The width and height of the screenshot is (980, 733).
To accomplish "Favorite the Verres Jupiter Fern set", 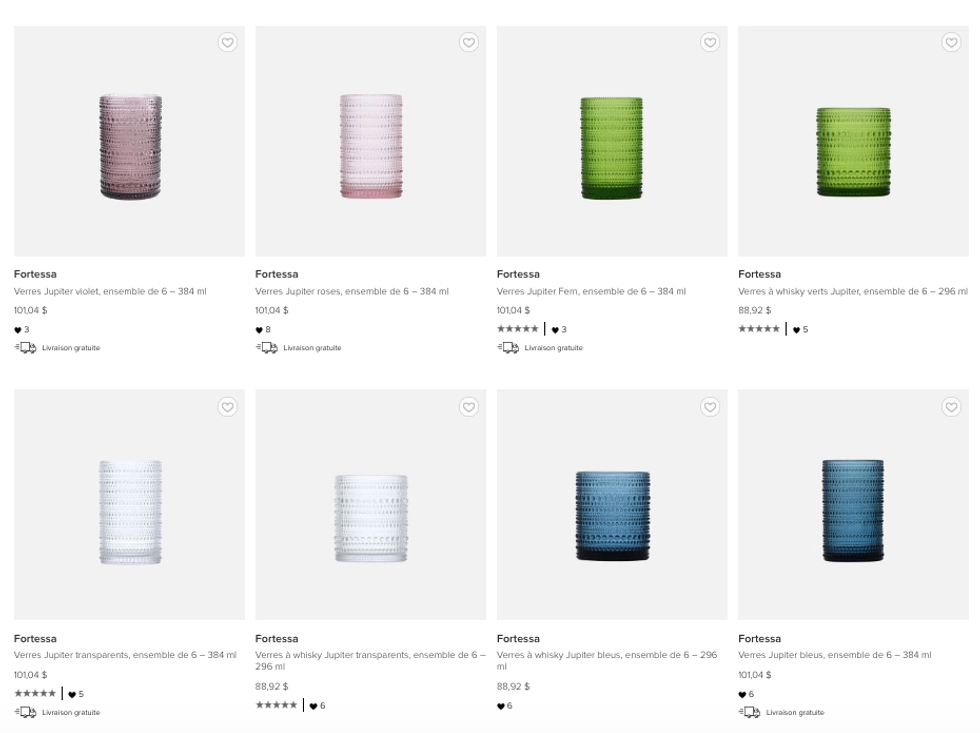I will [x=710, y=42].
